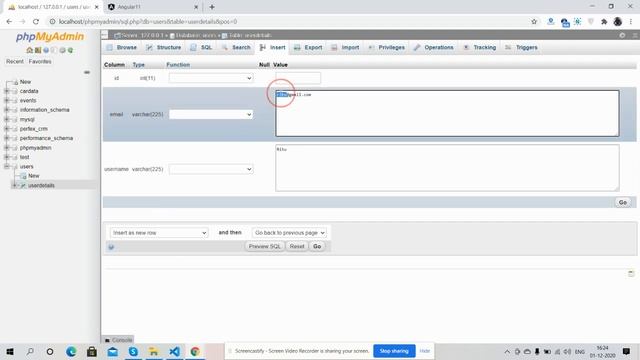Expand the performance_schema database node

(x=7, y=138)
